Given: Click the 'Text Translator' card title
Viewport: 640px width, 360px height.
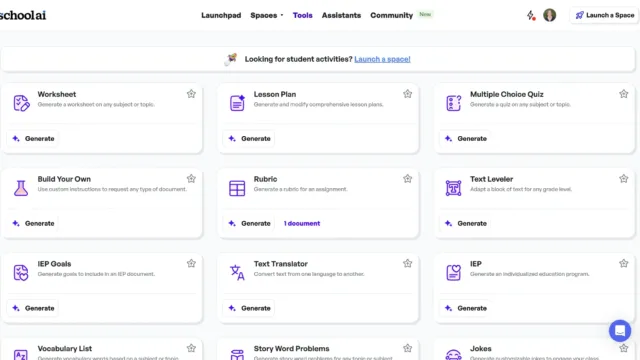Looking at the screenshot, I should pos(280,264).
